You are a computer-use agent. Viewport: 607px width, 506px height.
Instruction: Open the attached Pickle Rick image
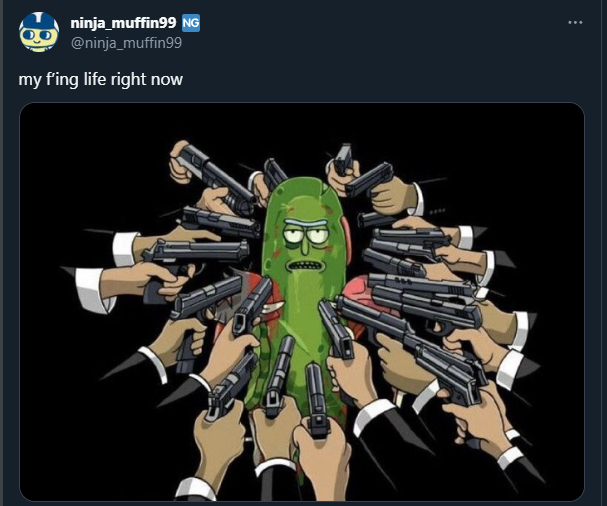(302, 302)
